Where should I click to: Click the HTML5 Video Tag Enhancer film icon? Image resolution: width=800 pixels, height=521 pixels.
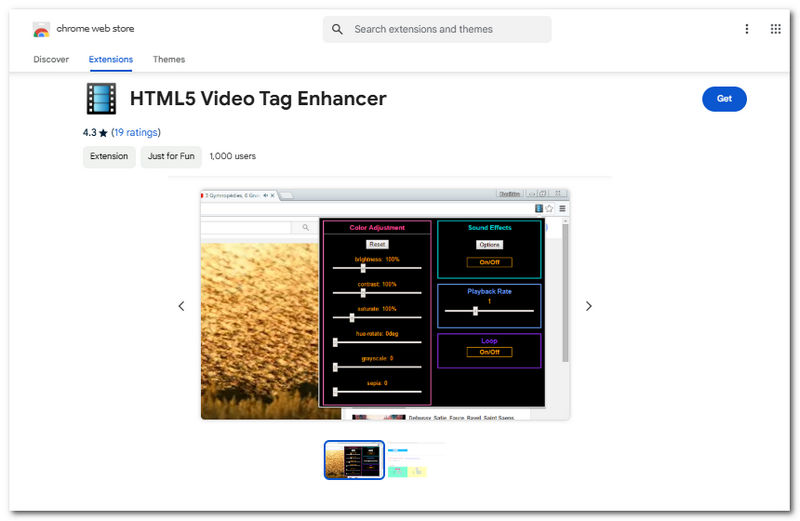pos(100,99)
